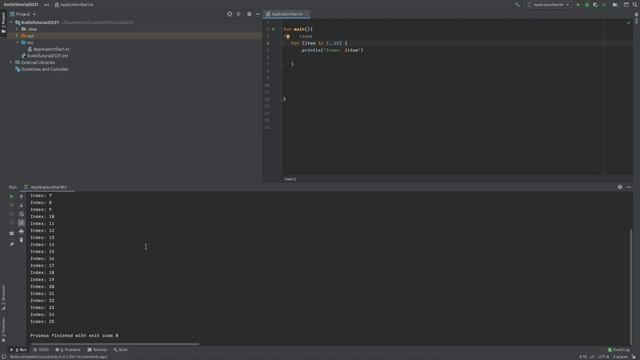Expand all icon in Project panel header

[x=238, y=14]
